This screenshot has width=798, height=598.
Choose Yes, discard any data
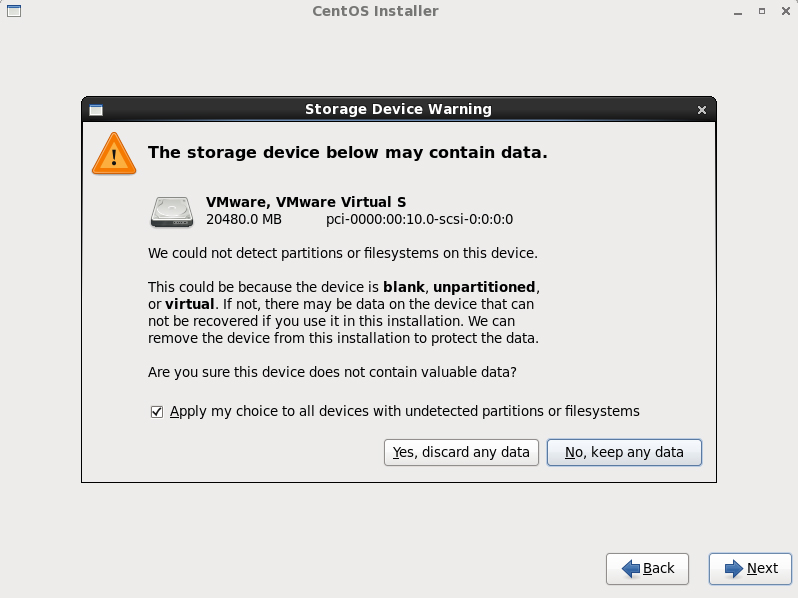pos(461,452)
